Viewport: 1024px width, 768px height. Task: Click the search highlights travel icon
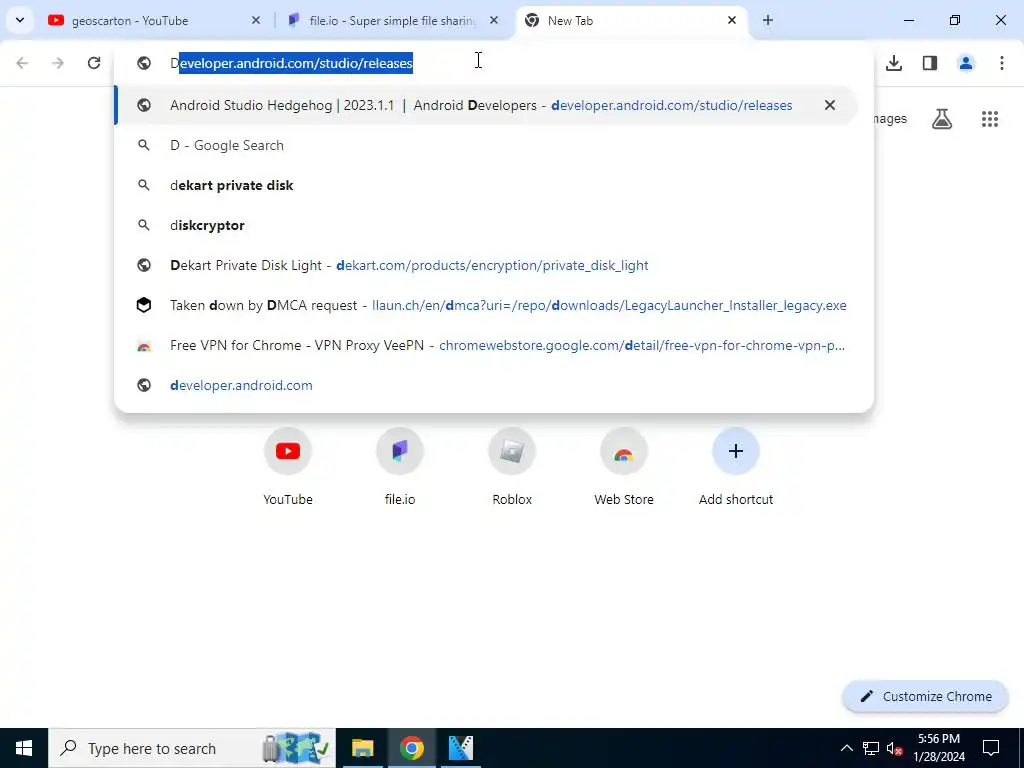[x=296, y=748]
